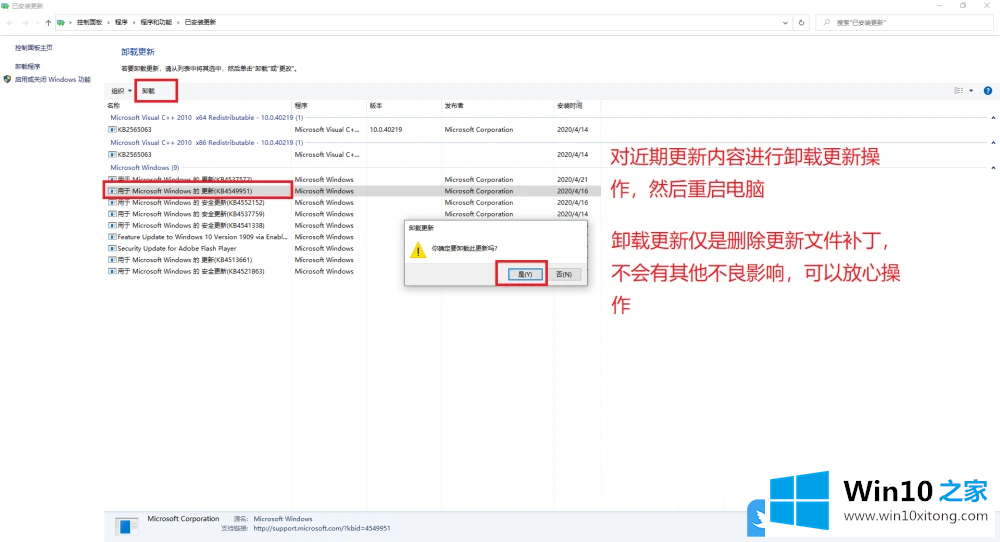1000x542 pixels.
Task: Click 是(Y) to confirm uninstall
Action: tap(521, 274)
